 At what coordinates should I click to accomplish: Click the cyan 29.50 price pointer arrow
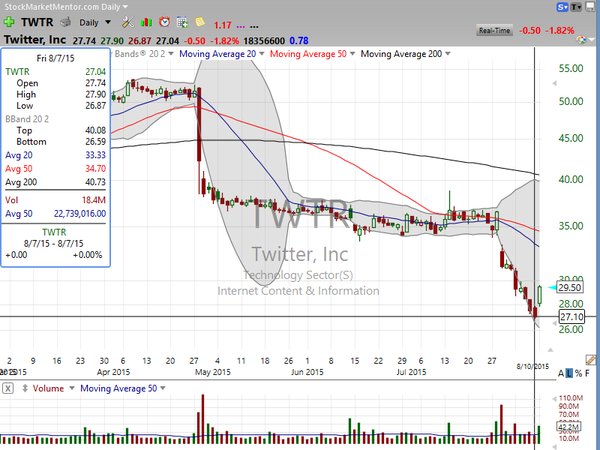pyautogui.click(x=552, y=287)
